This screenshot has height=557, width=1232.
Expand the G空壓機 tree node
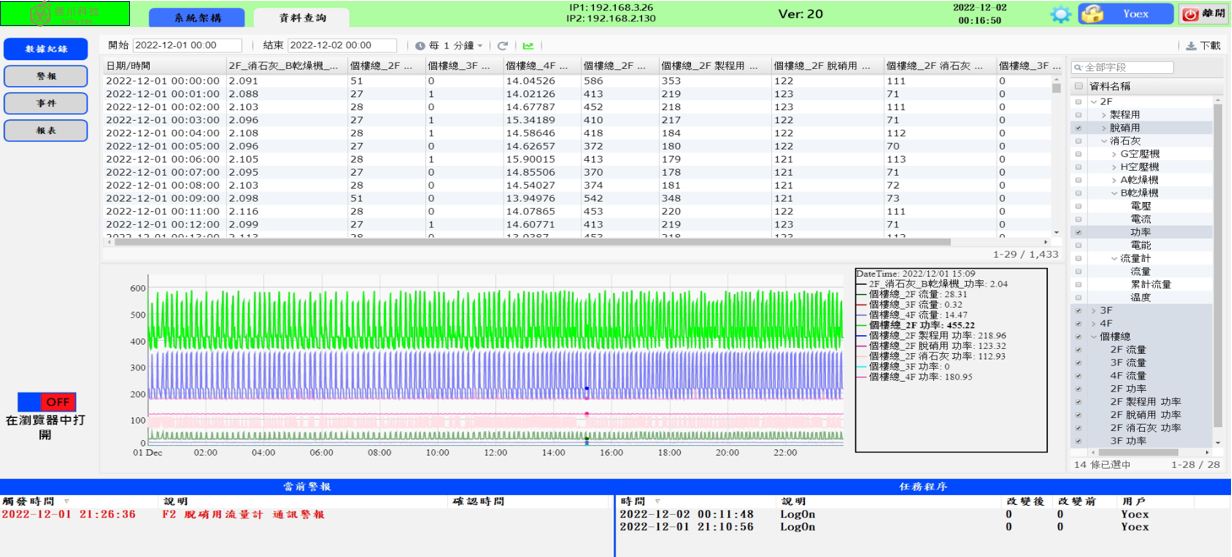click(x=1115, y=154)
